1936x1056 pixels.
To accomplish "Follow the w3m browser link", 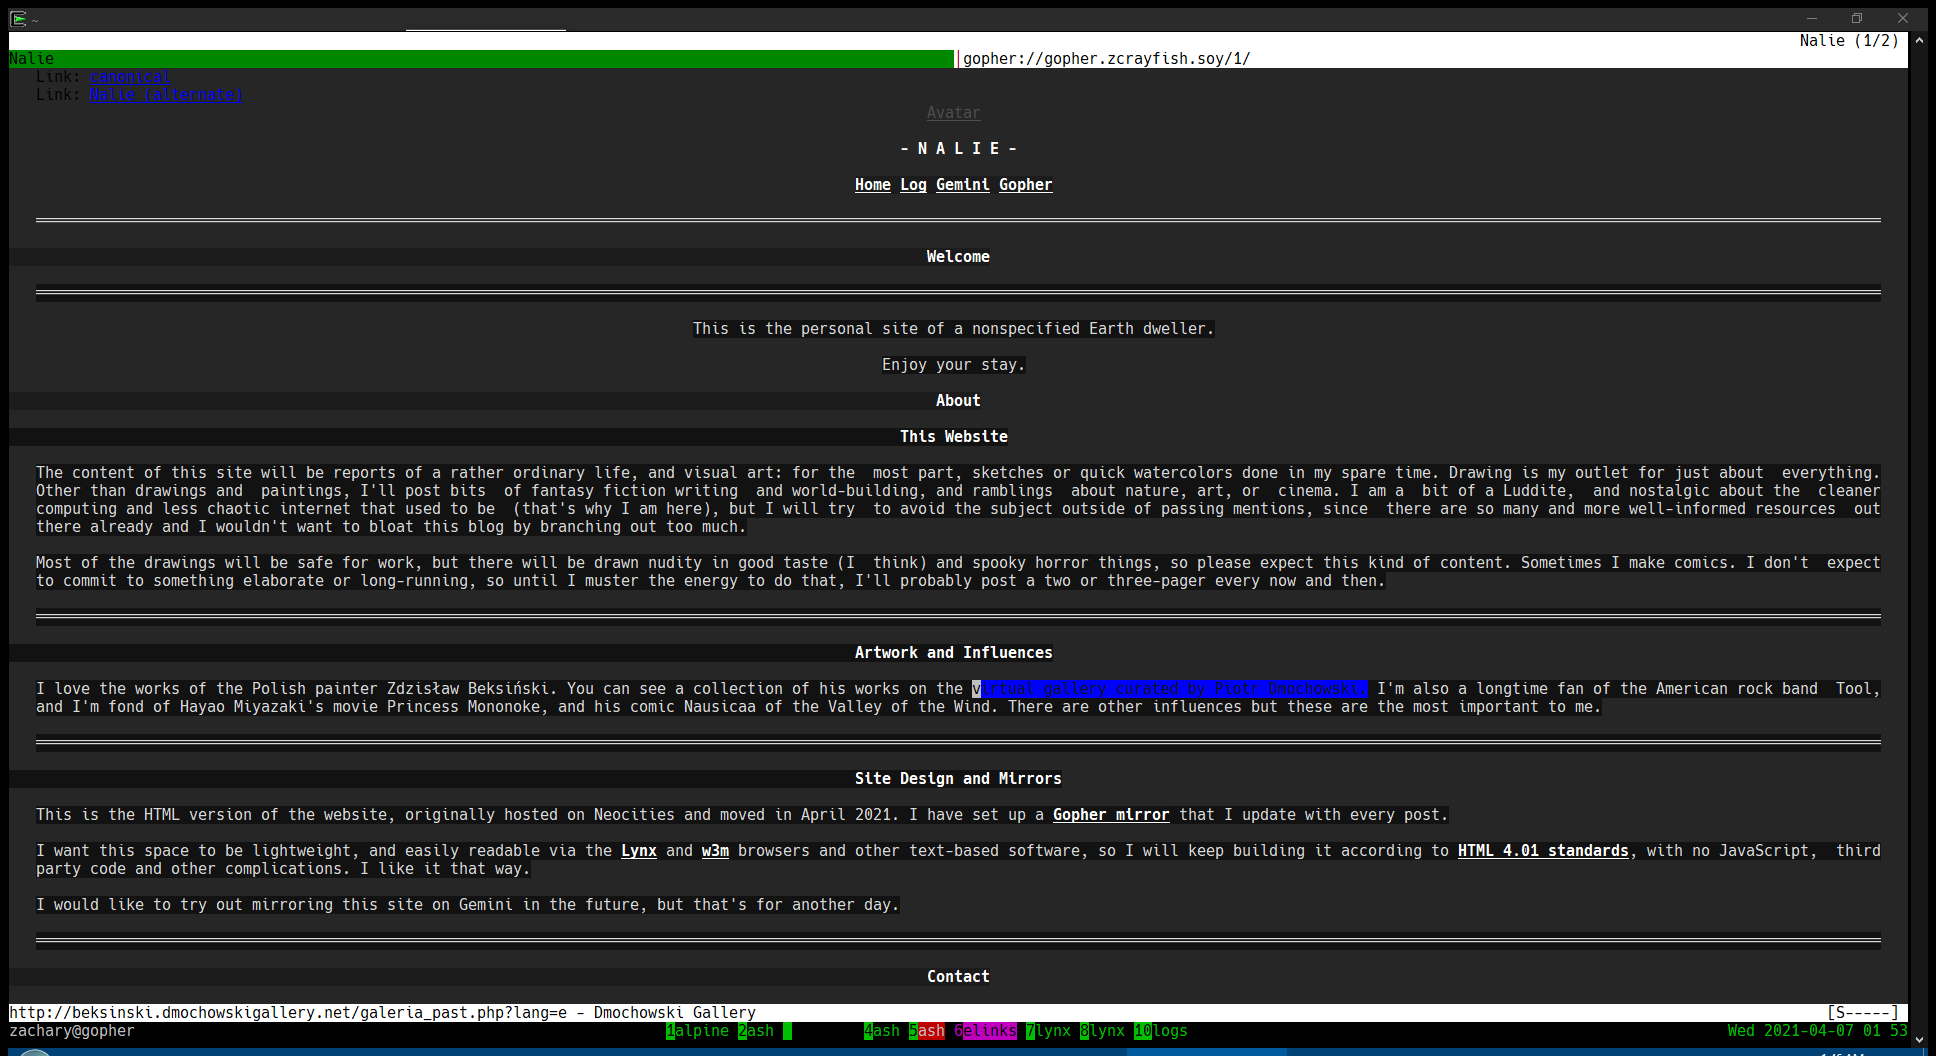I will [715, 851].
